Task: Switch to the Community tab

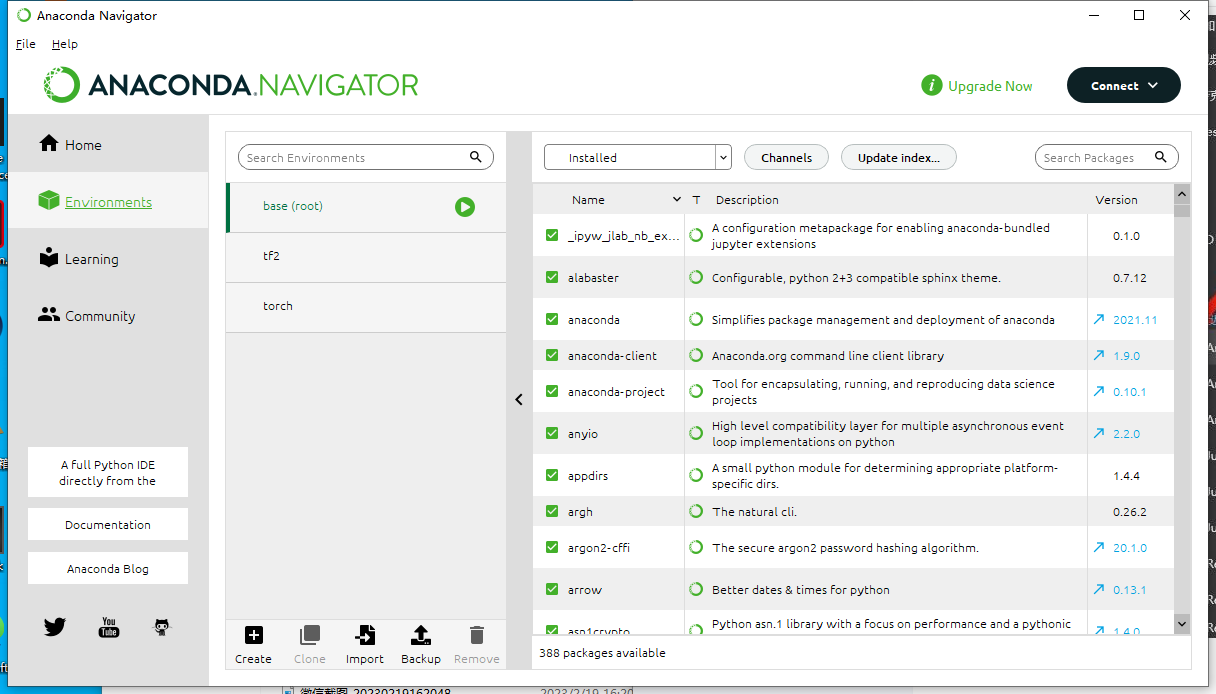Action: click(x=109, y=316)
